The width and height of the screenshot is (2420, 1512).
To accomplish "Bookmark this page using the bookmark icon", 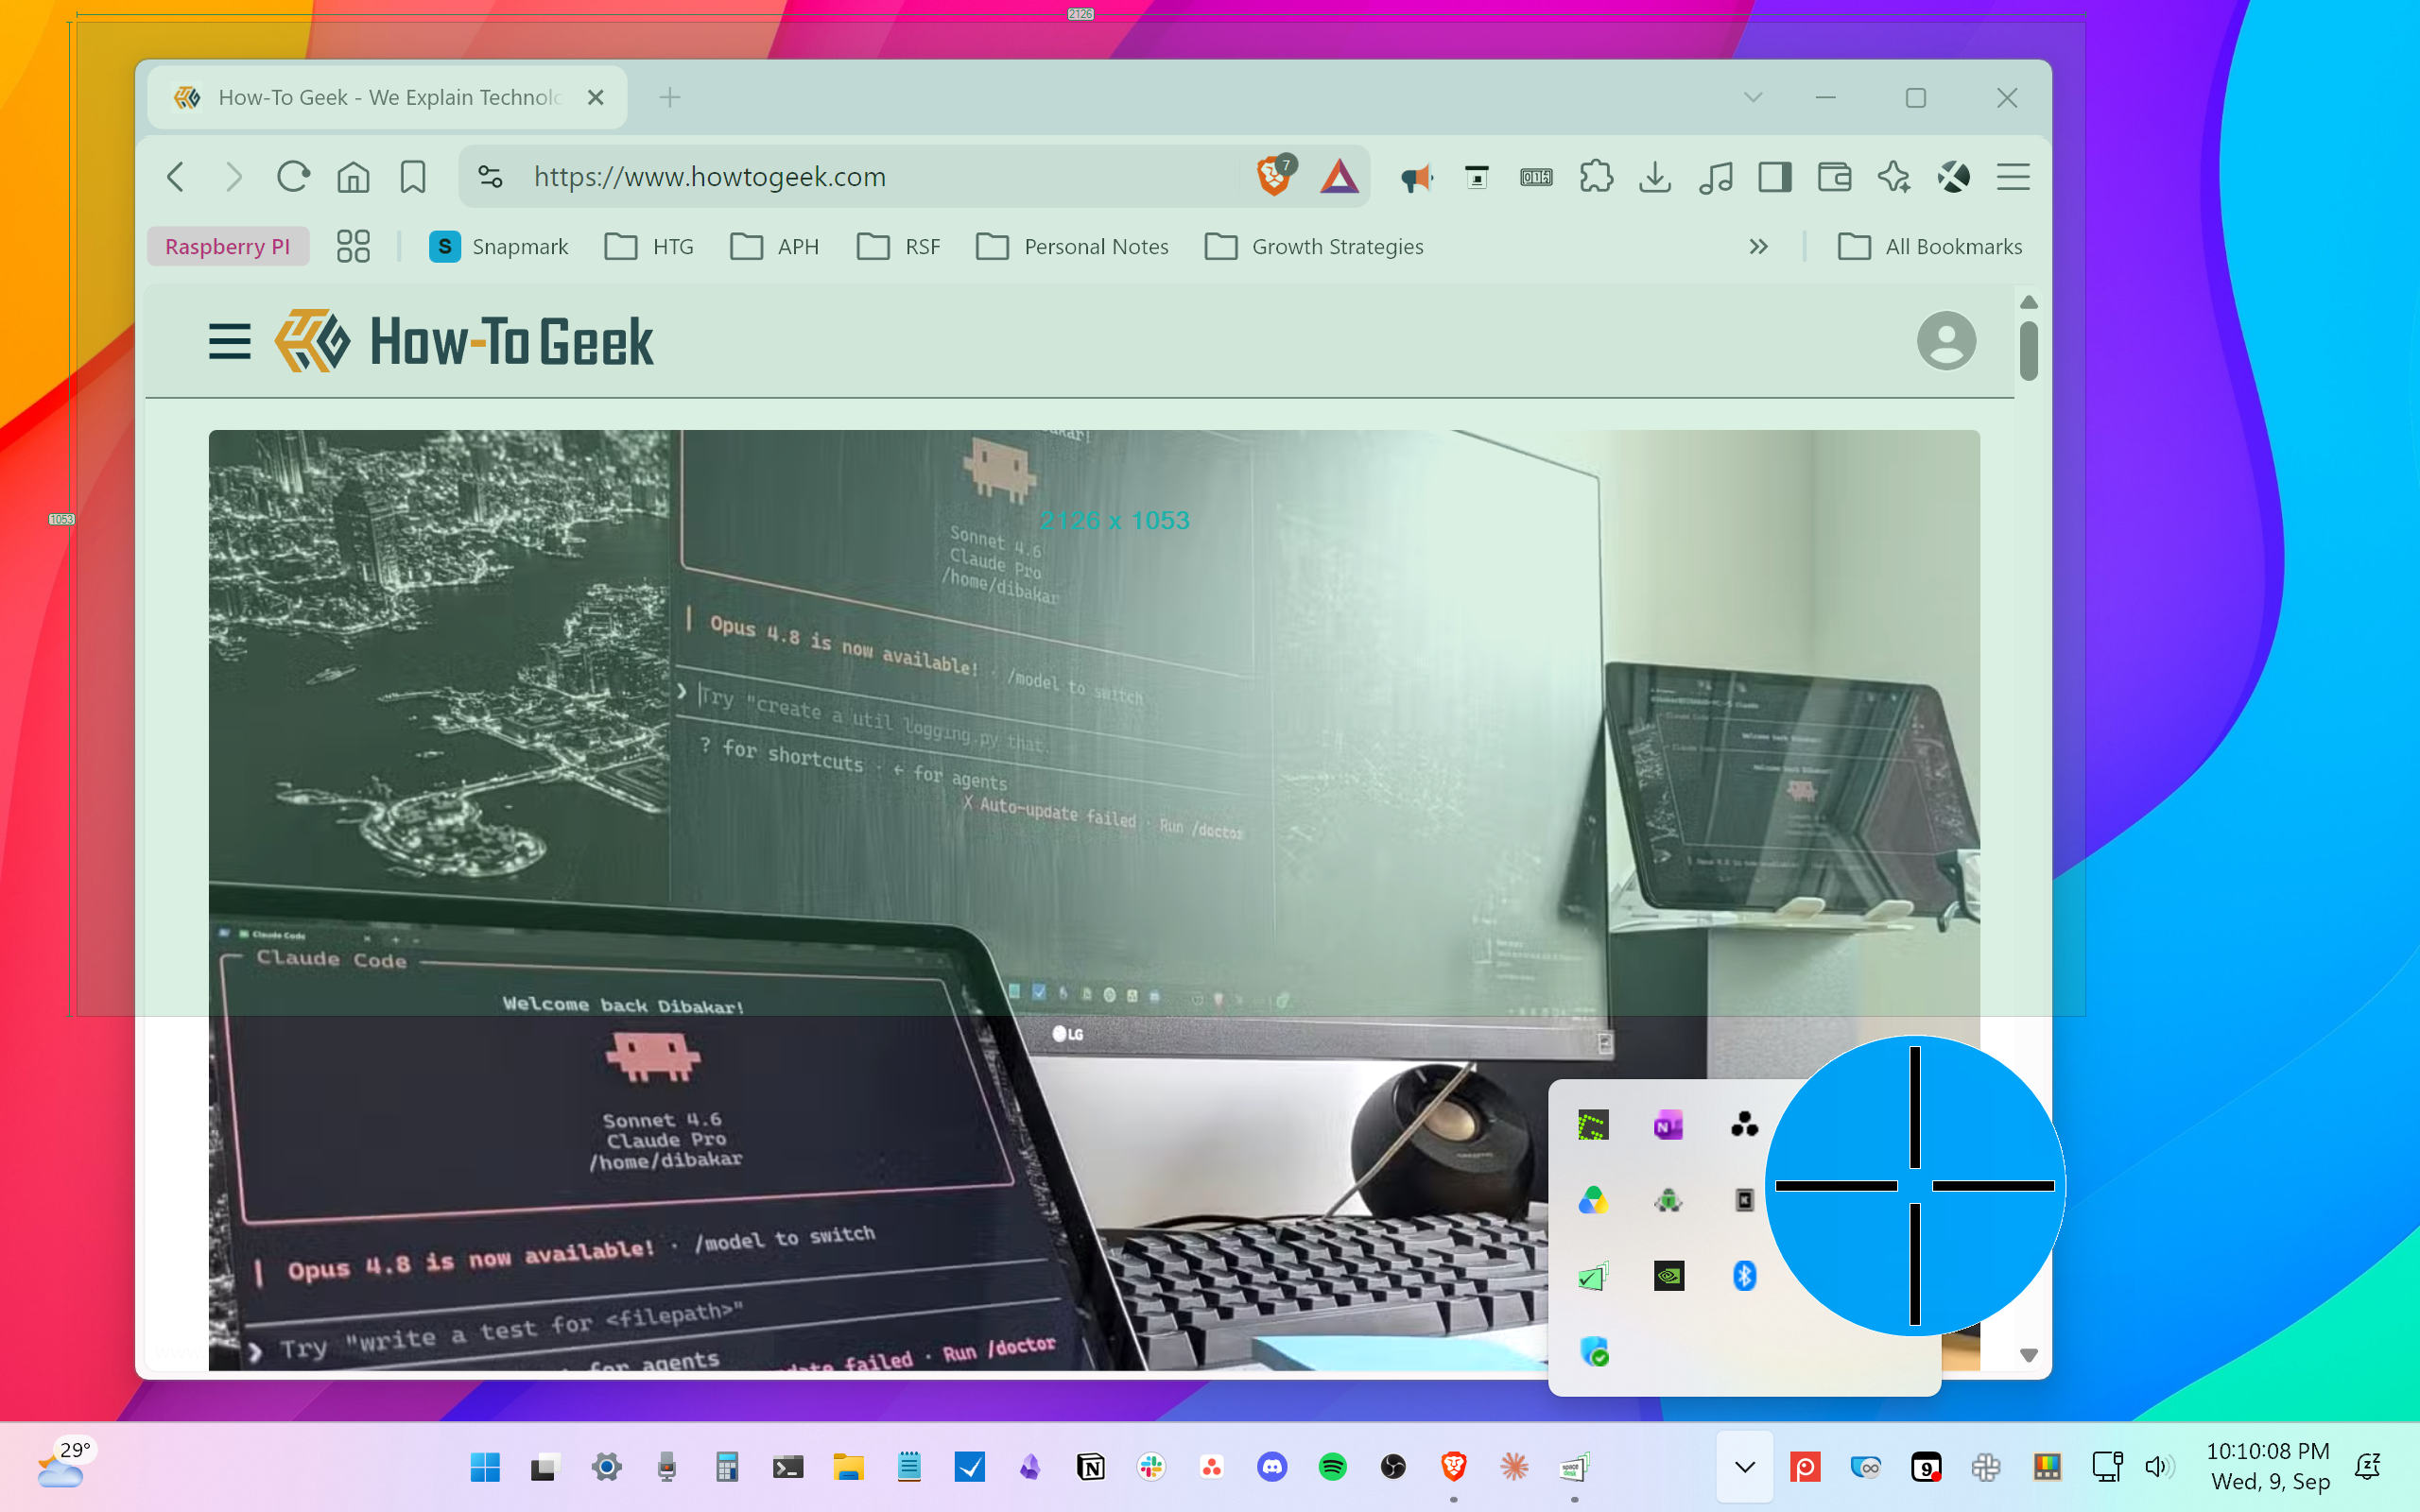I will click(412, 177).
